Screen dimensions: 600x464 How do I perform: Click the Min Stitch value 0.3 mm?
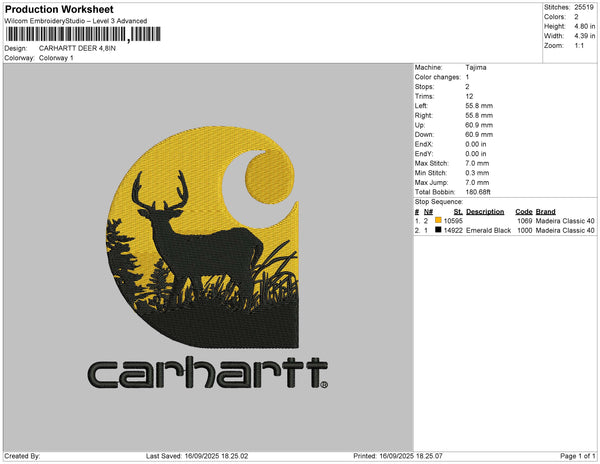coord(477,173)
